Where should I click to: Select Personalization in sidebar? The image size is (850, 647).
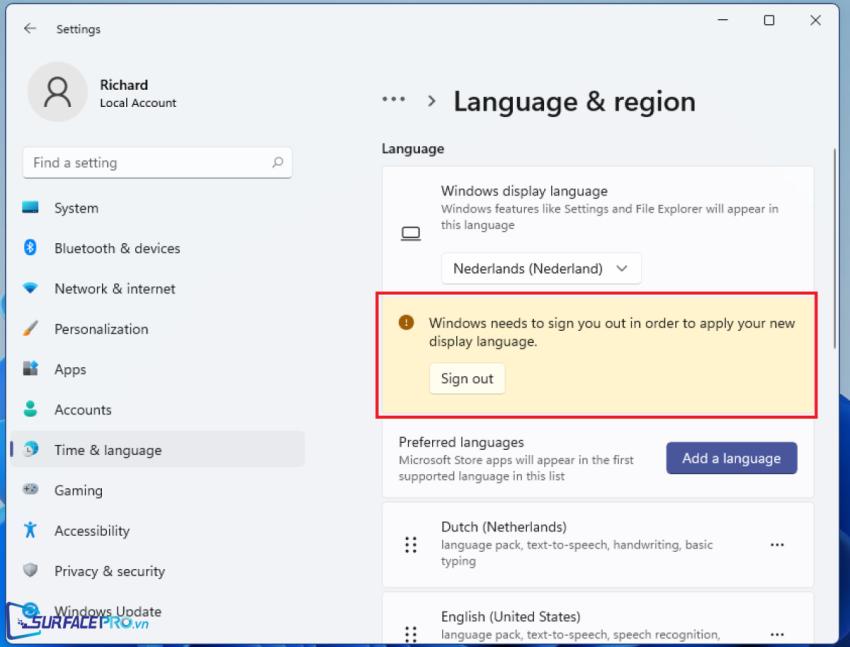coord(157,328)
